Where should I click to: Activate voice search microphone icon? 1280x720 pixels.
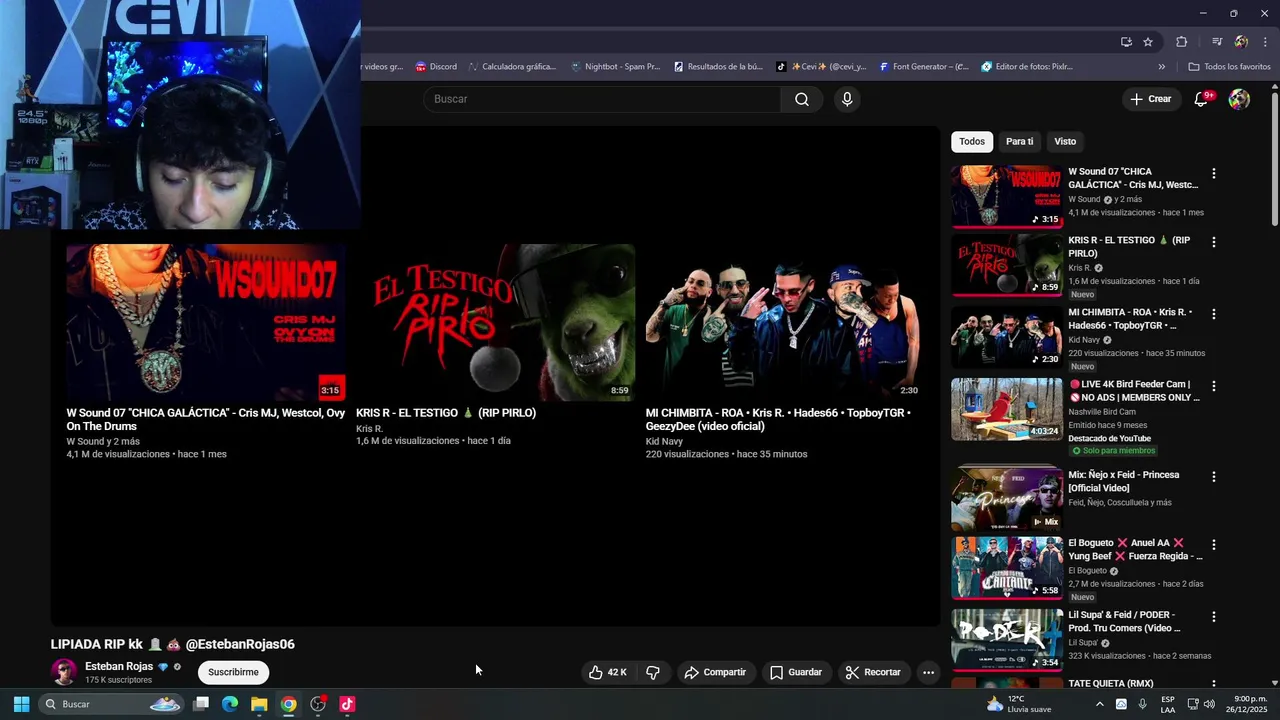(x=847, y=99)
